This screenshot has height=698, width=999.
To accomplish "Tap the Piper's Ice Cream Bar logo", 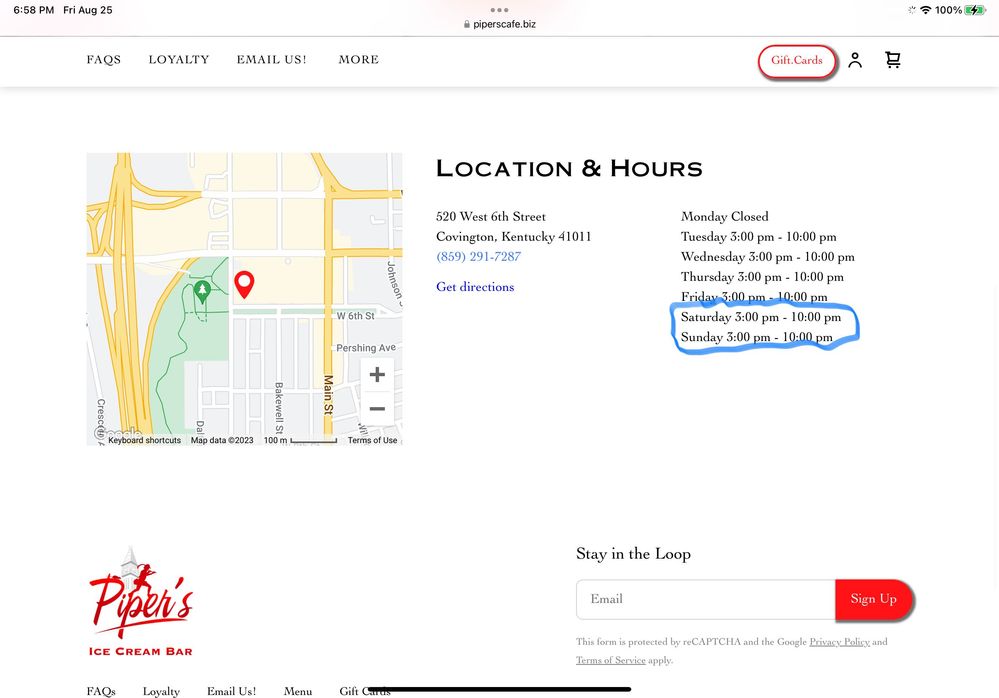I will coord(141,601).
